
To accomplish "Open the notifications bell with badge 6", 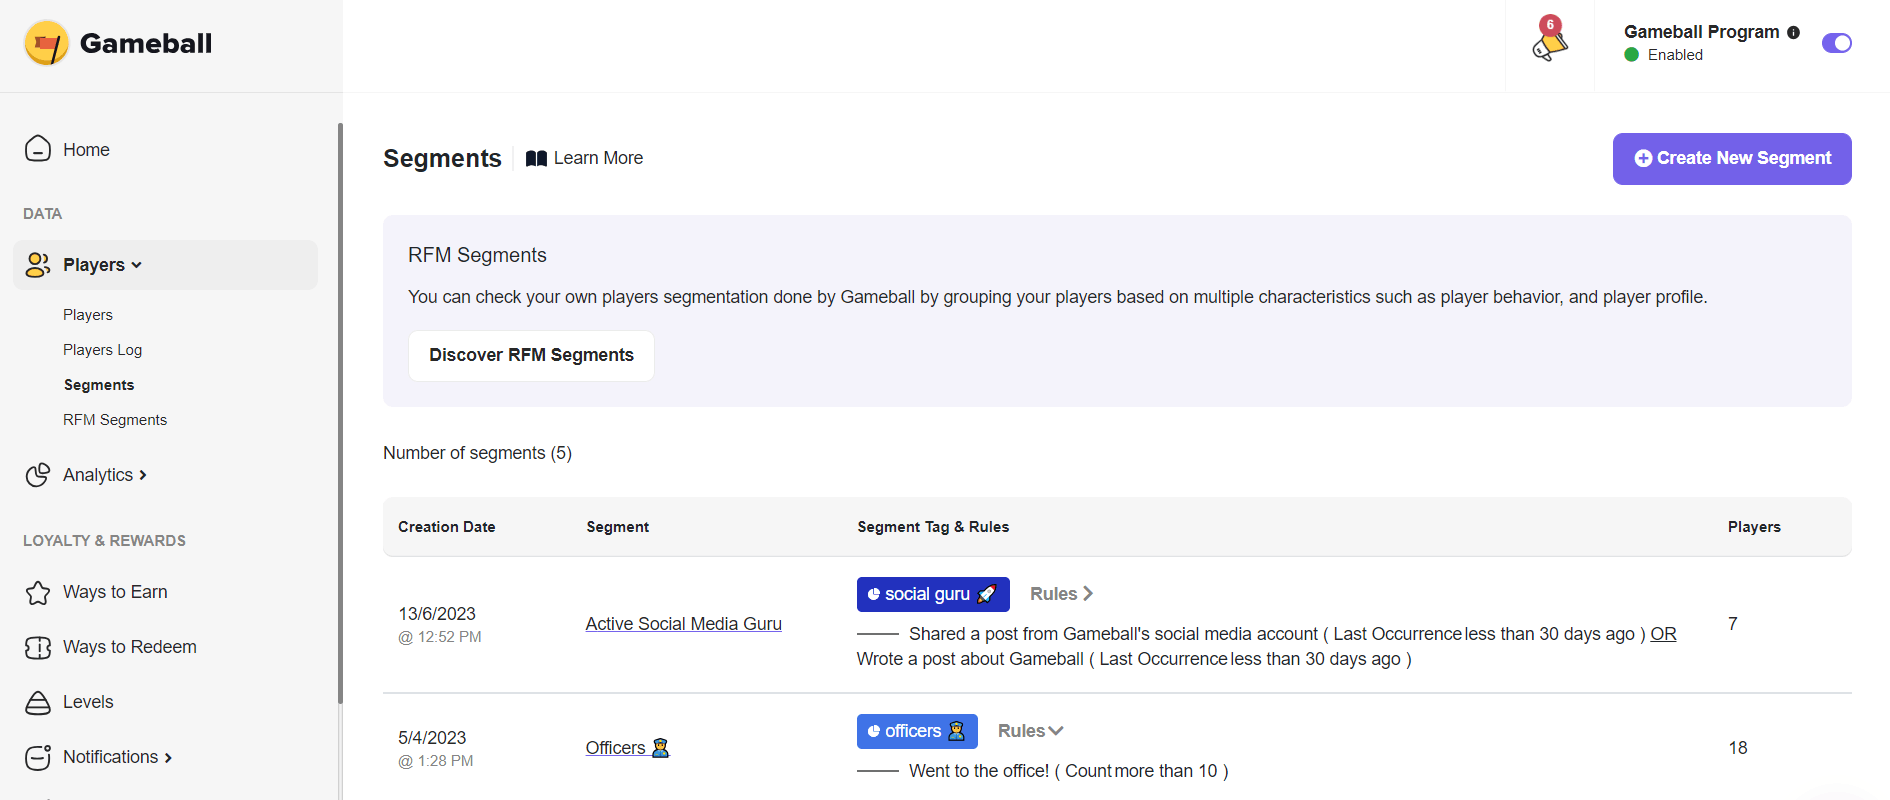I will pyautogui.click(x=1550, y=40).
